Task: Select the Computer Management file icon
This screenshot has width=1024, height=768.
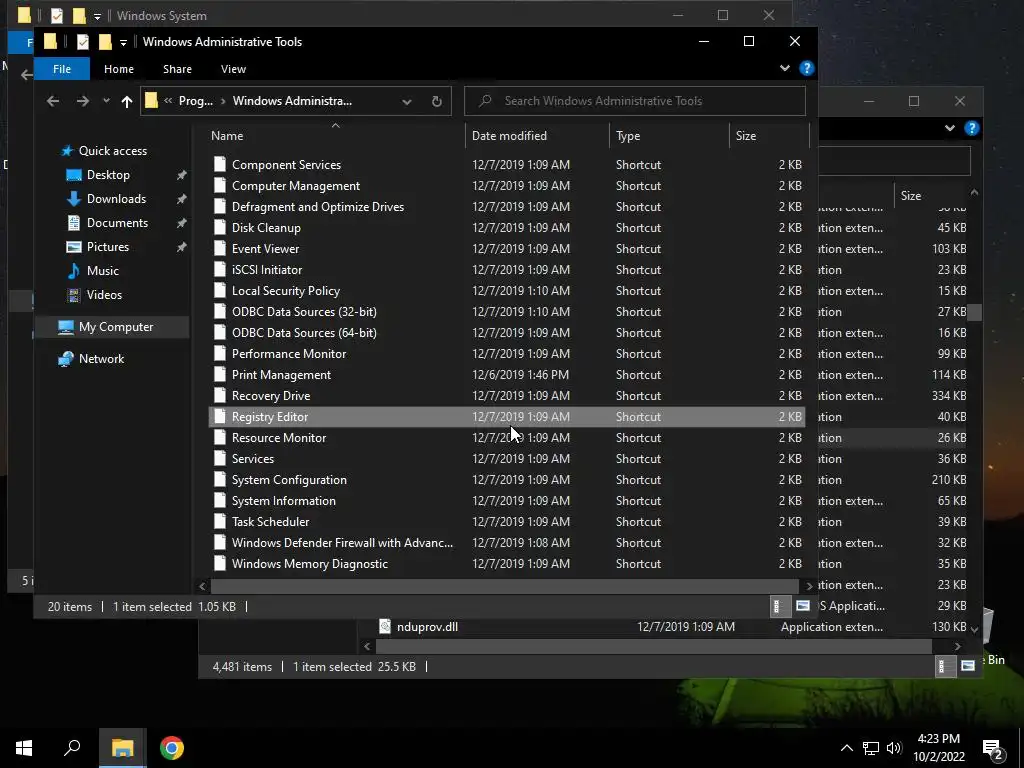Action: [220, 185]
